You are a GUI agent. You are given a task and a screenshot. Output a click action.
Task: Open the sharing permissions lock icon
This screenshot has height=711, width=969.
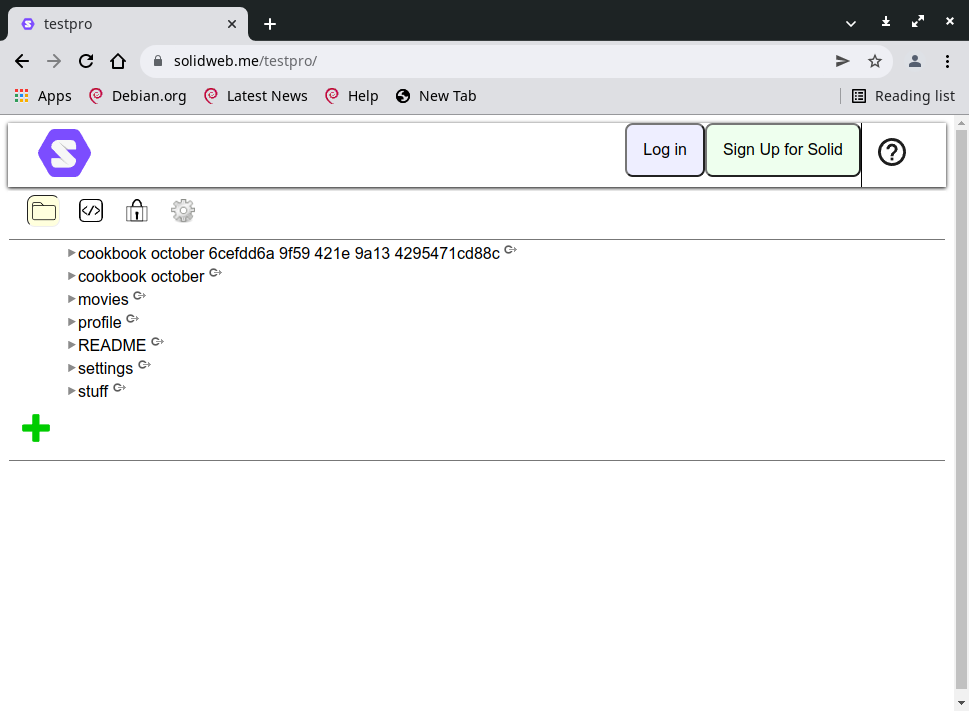click(136, 211)
